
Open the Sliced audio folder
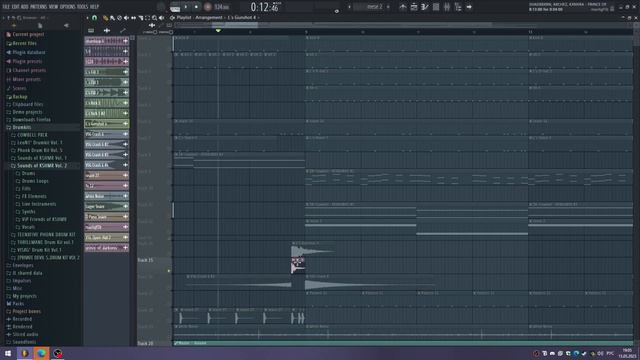(25, 334)
